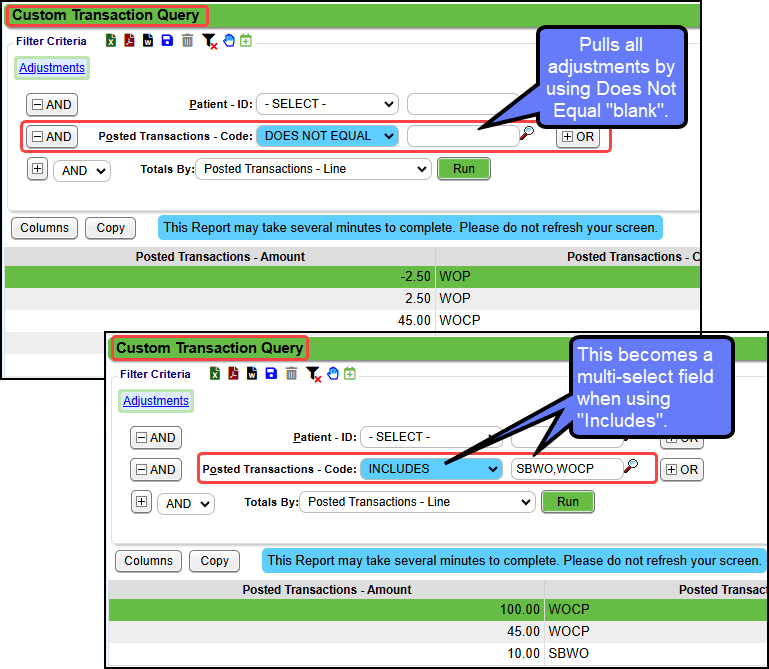Sort by Posted Transactions - Amount in upper window

220,257
